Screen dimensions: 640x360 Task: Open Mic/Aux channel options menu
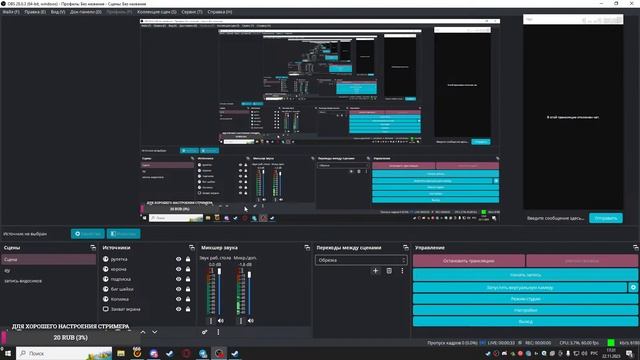[241, 321]
